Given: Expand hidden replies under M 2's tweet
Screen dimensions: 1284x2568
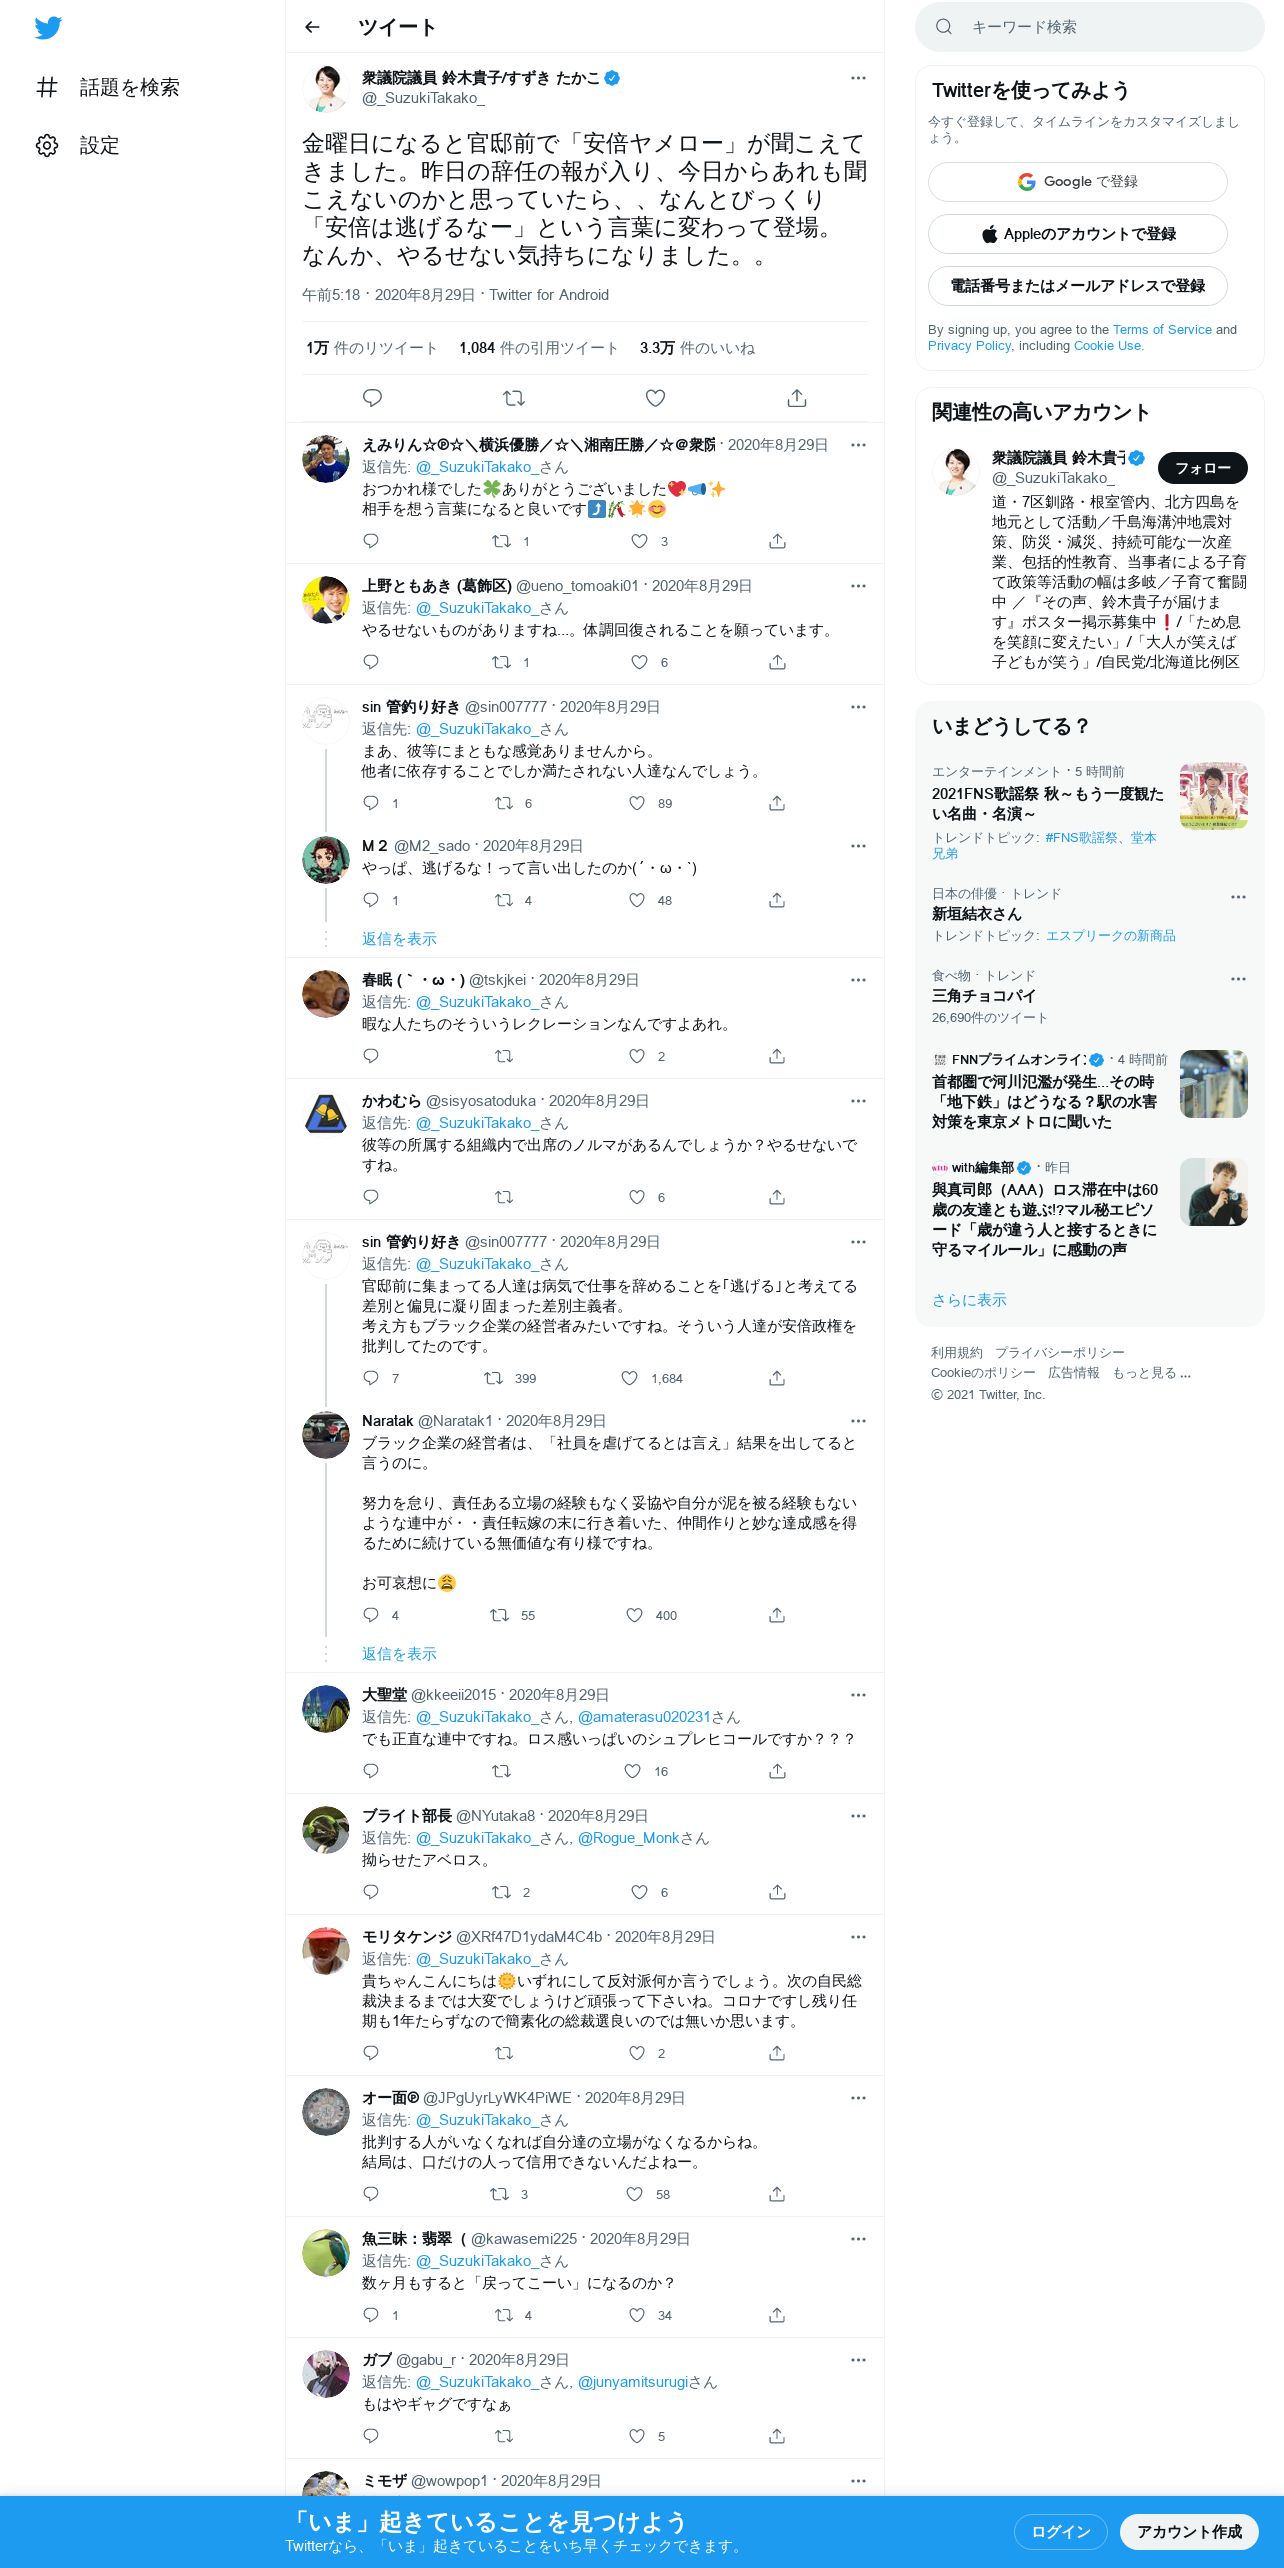Looking at the screenshot, I should [x=399, y=939].
